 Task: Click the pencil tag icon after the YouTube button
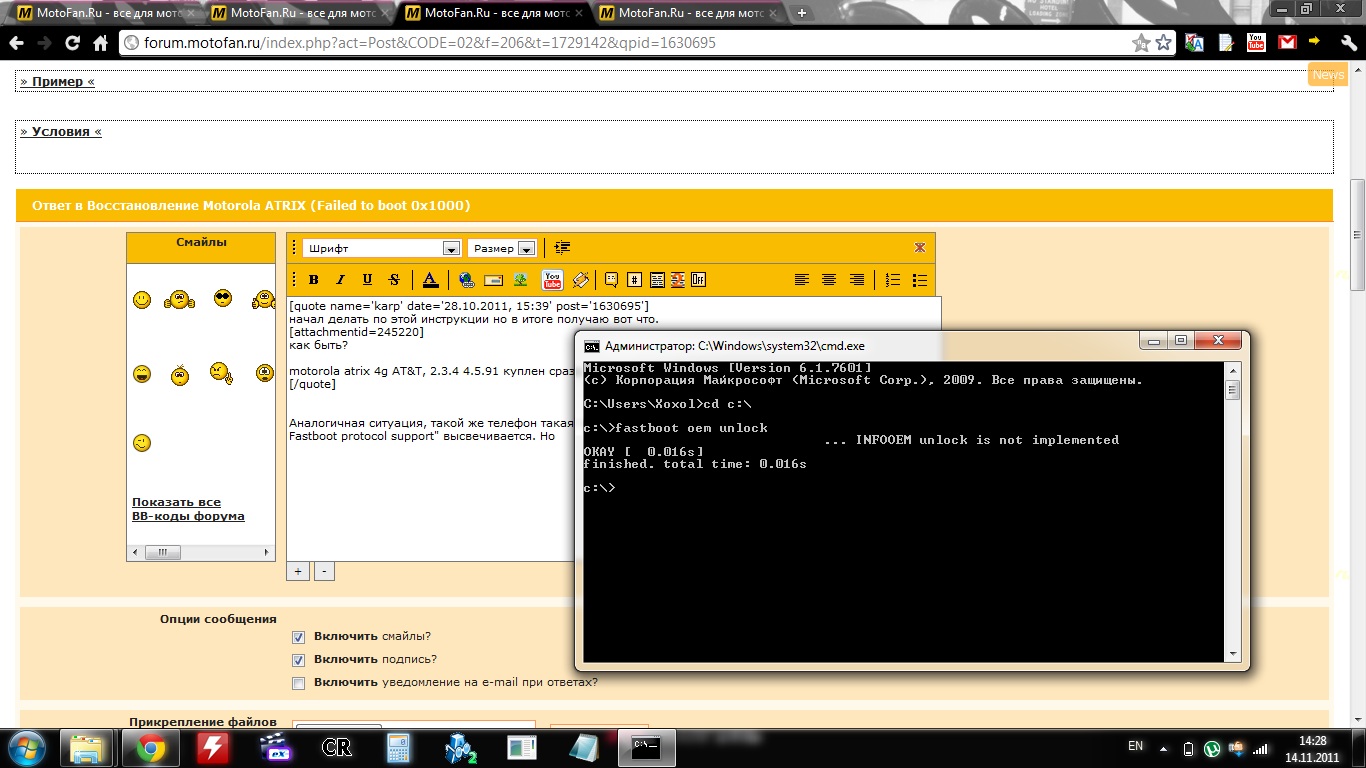click(x=580, y=280)
